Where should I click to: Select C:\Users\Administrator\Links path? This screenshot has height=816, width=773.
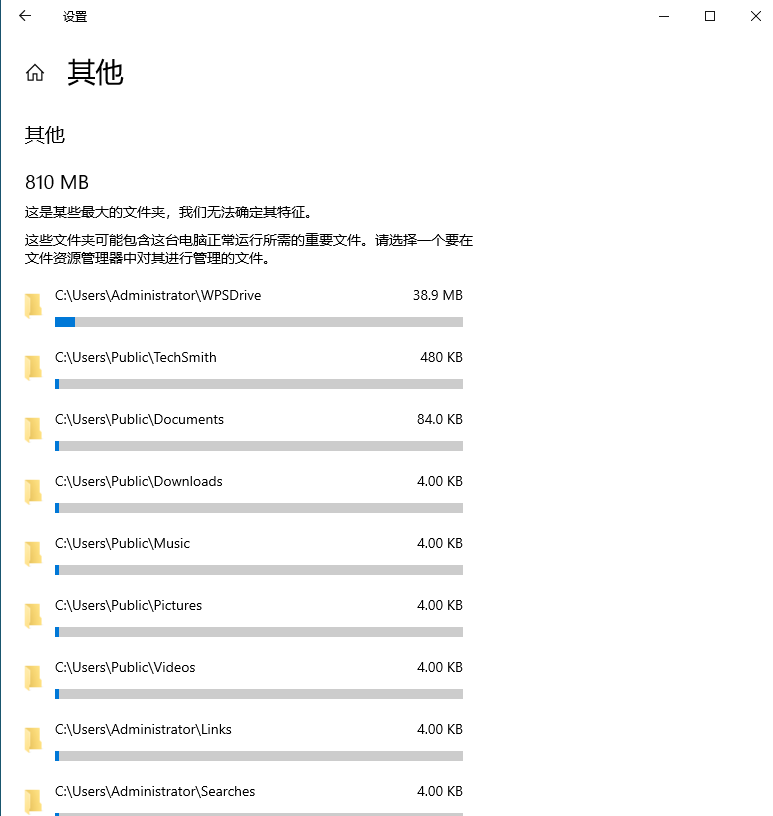(x=143, y=729)
